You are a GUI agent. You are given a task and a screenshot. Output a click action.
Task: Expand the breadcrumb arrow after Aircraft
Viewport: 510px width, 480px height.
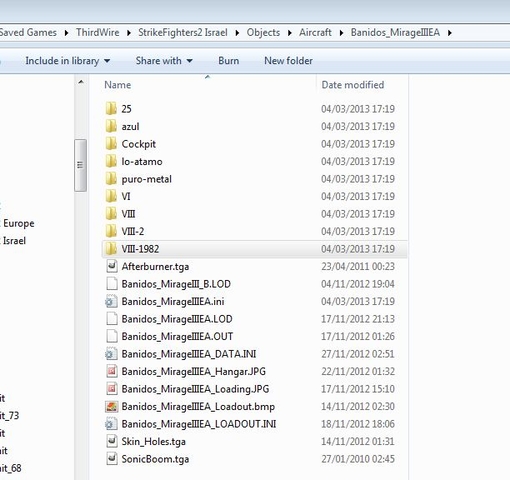click(341, 33)
